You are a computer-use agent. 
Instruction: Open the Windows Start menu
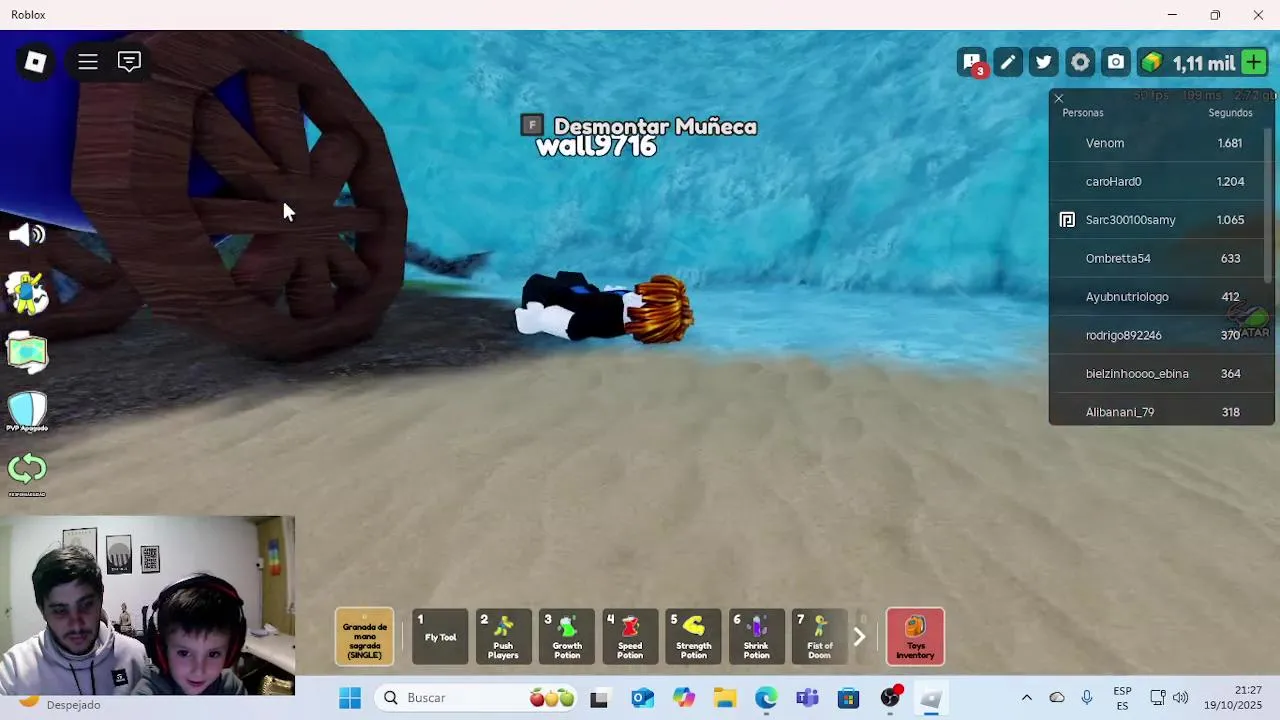[349, 698]
